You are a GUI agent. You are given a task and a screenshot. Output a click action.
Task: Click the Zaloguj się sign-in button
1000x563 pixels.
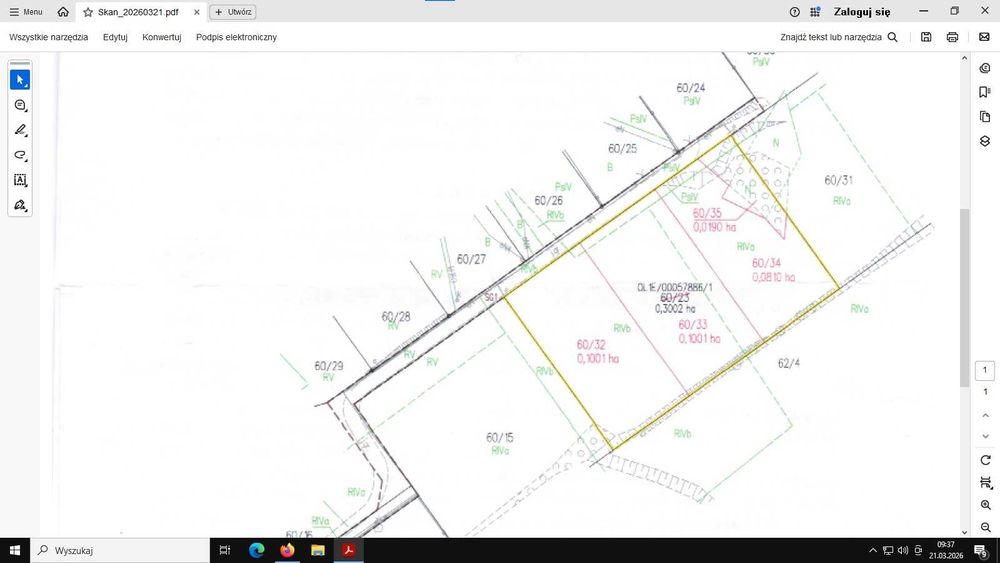862,12
